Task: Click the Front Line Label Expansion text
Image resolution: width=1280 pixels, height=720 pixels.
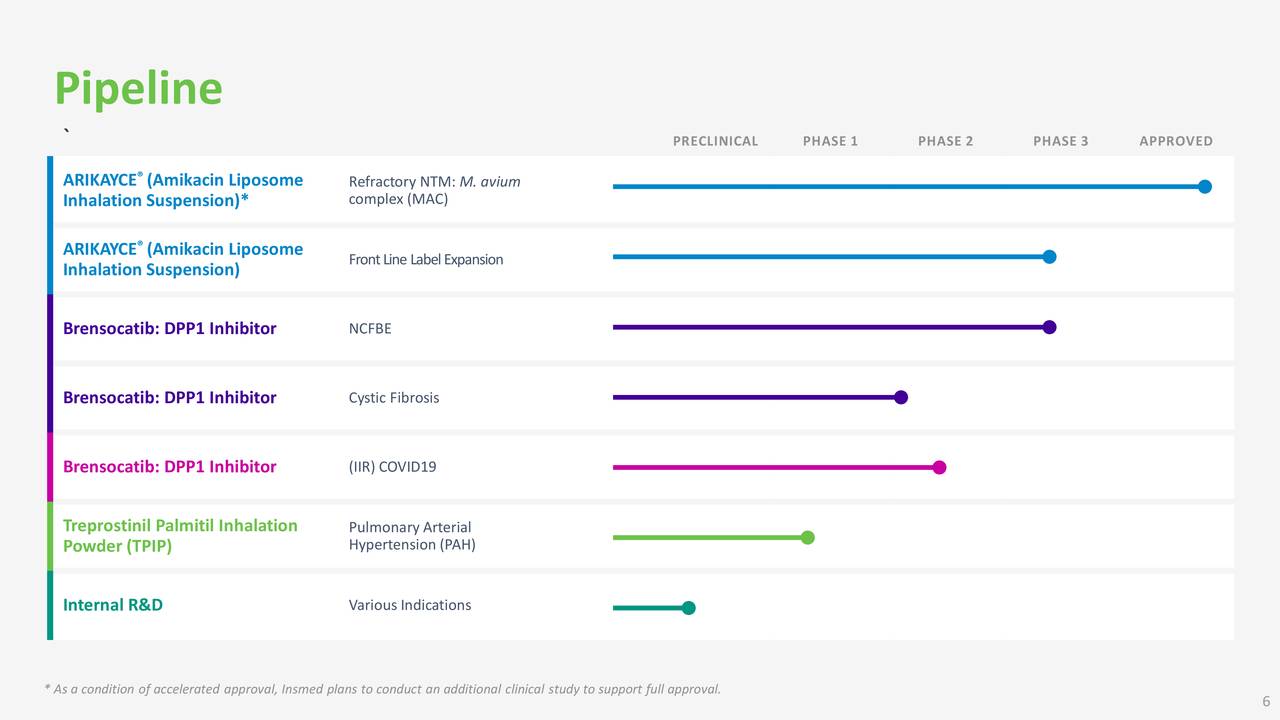Action: pyautogui.click(x=425, y=260)
